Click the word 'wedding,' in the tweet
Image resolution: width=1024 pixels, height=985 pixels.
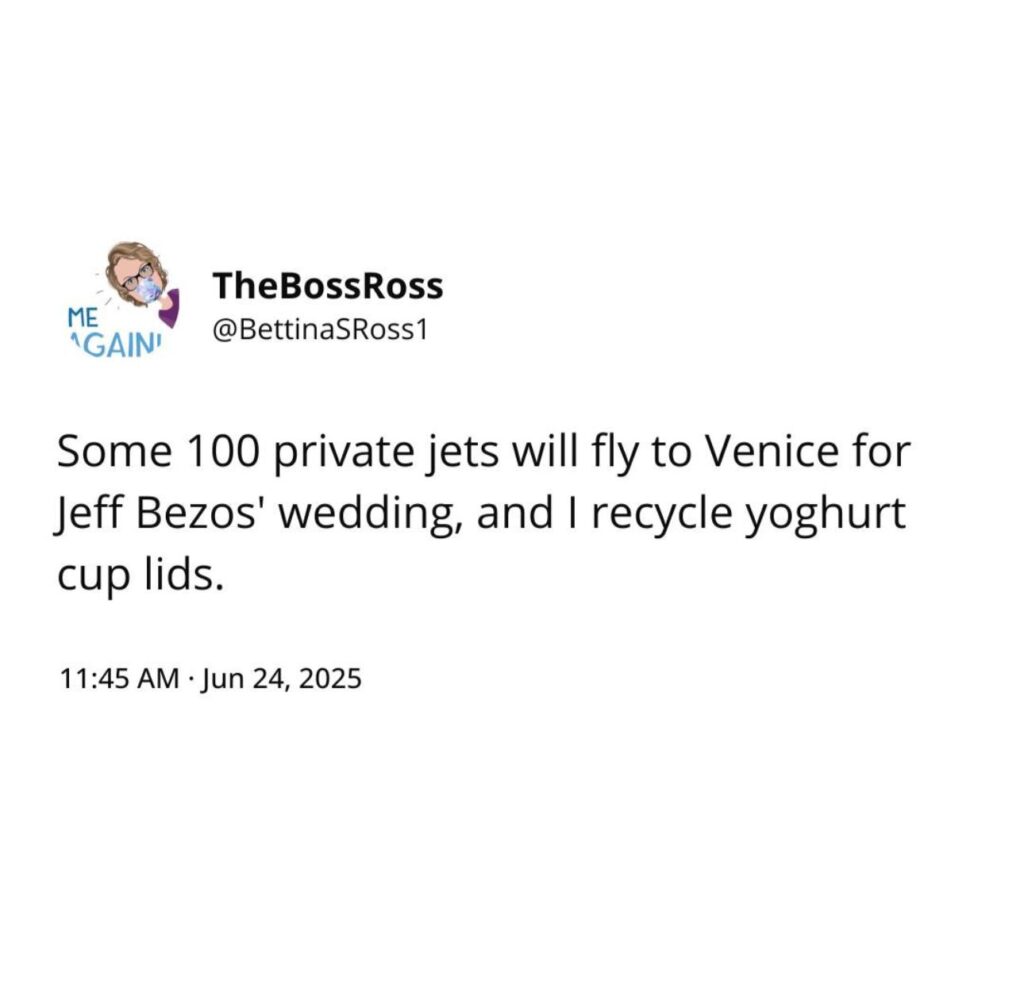[372, 515]
